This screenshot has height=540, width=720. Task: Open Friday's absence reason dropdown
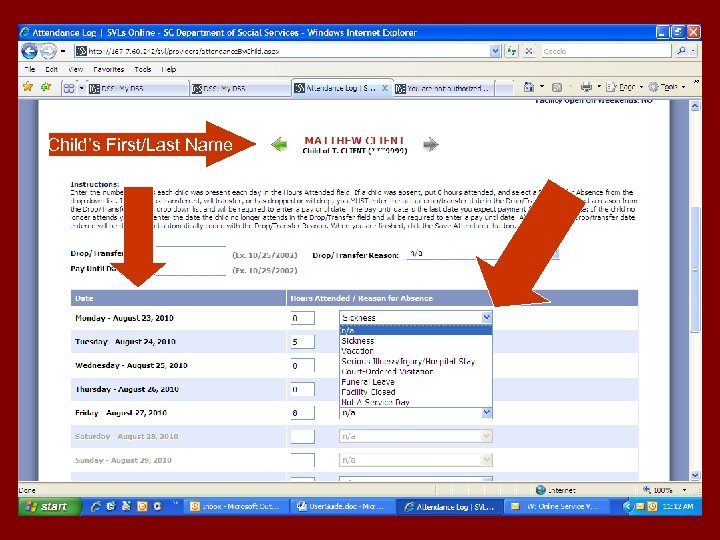tap(486, 413)
